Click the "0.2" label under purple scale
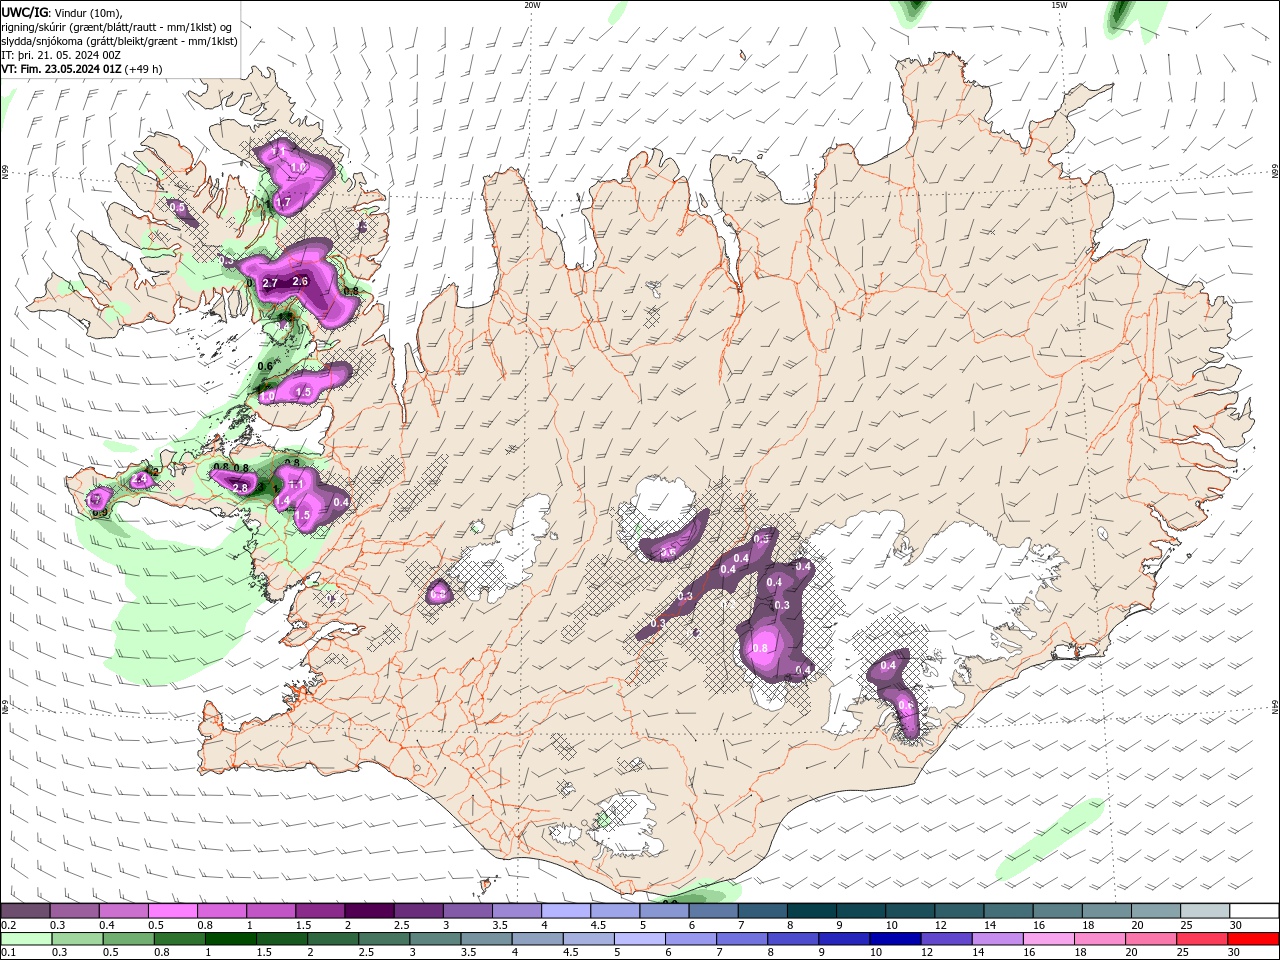 coord(8,925)
